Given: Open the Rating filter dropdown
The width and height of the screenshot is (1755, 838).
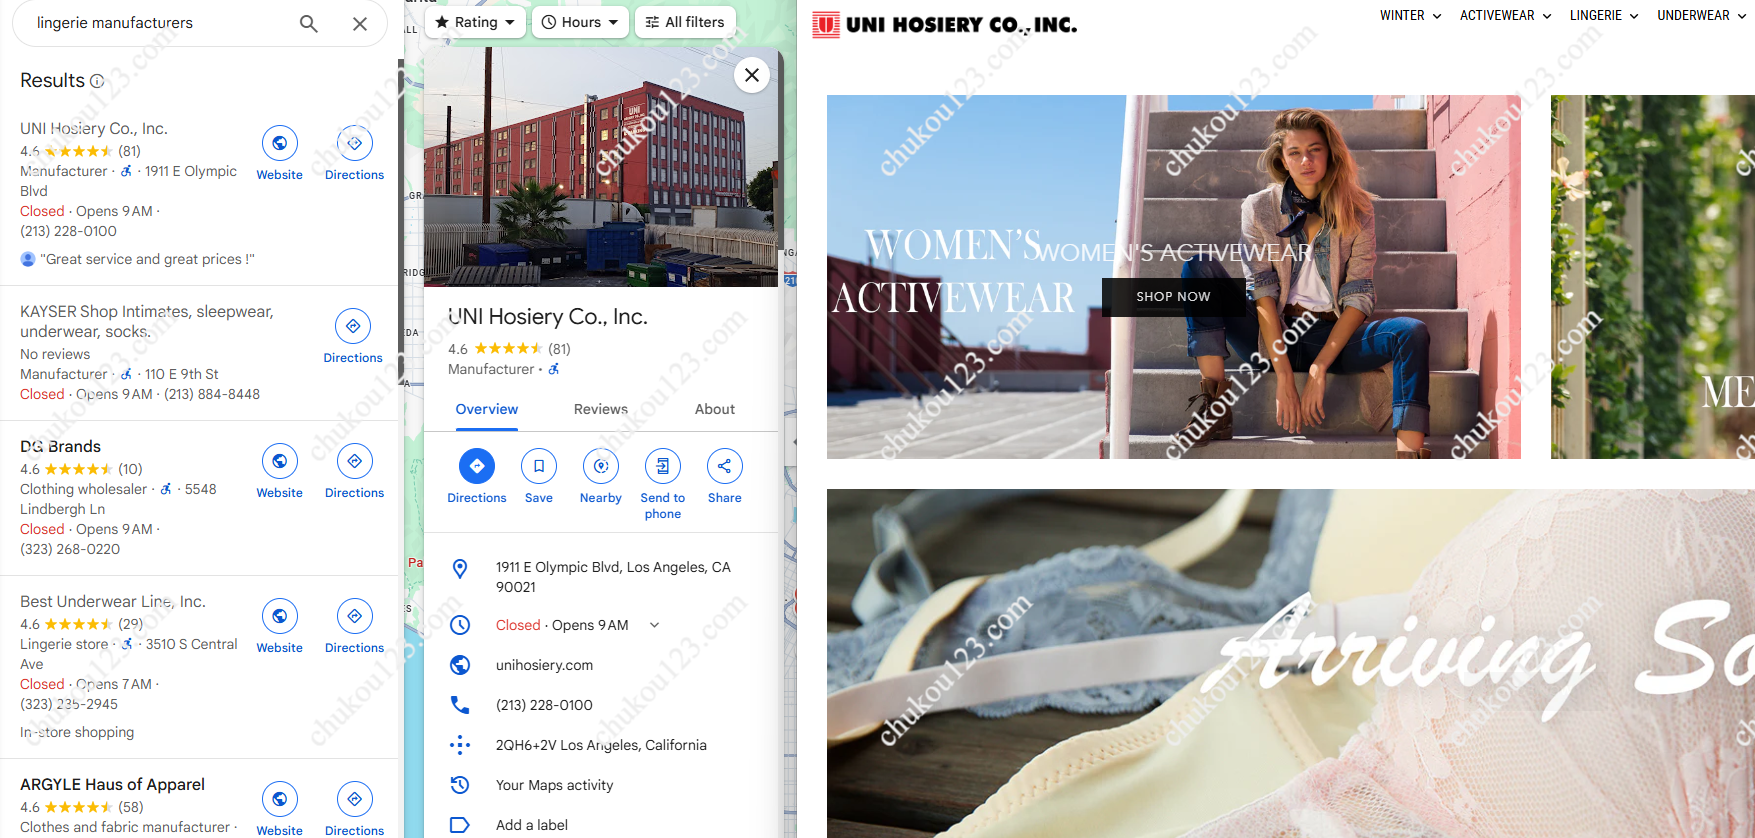Looking at the screenshot, I should coord(475,22).
